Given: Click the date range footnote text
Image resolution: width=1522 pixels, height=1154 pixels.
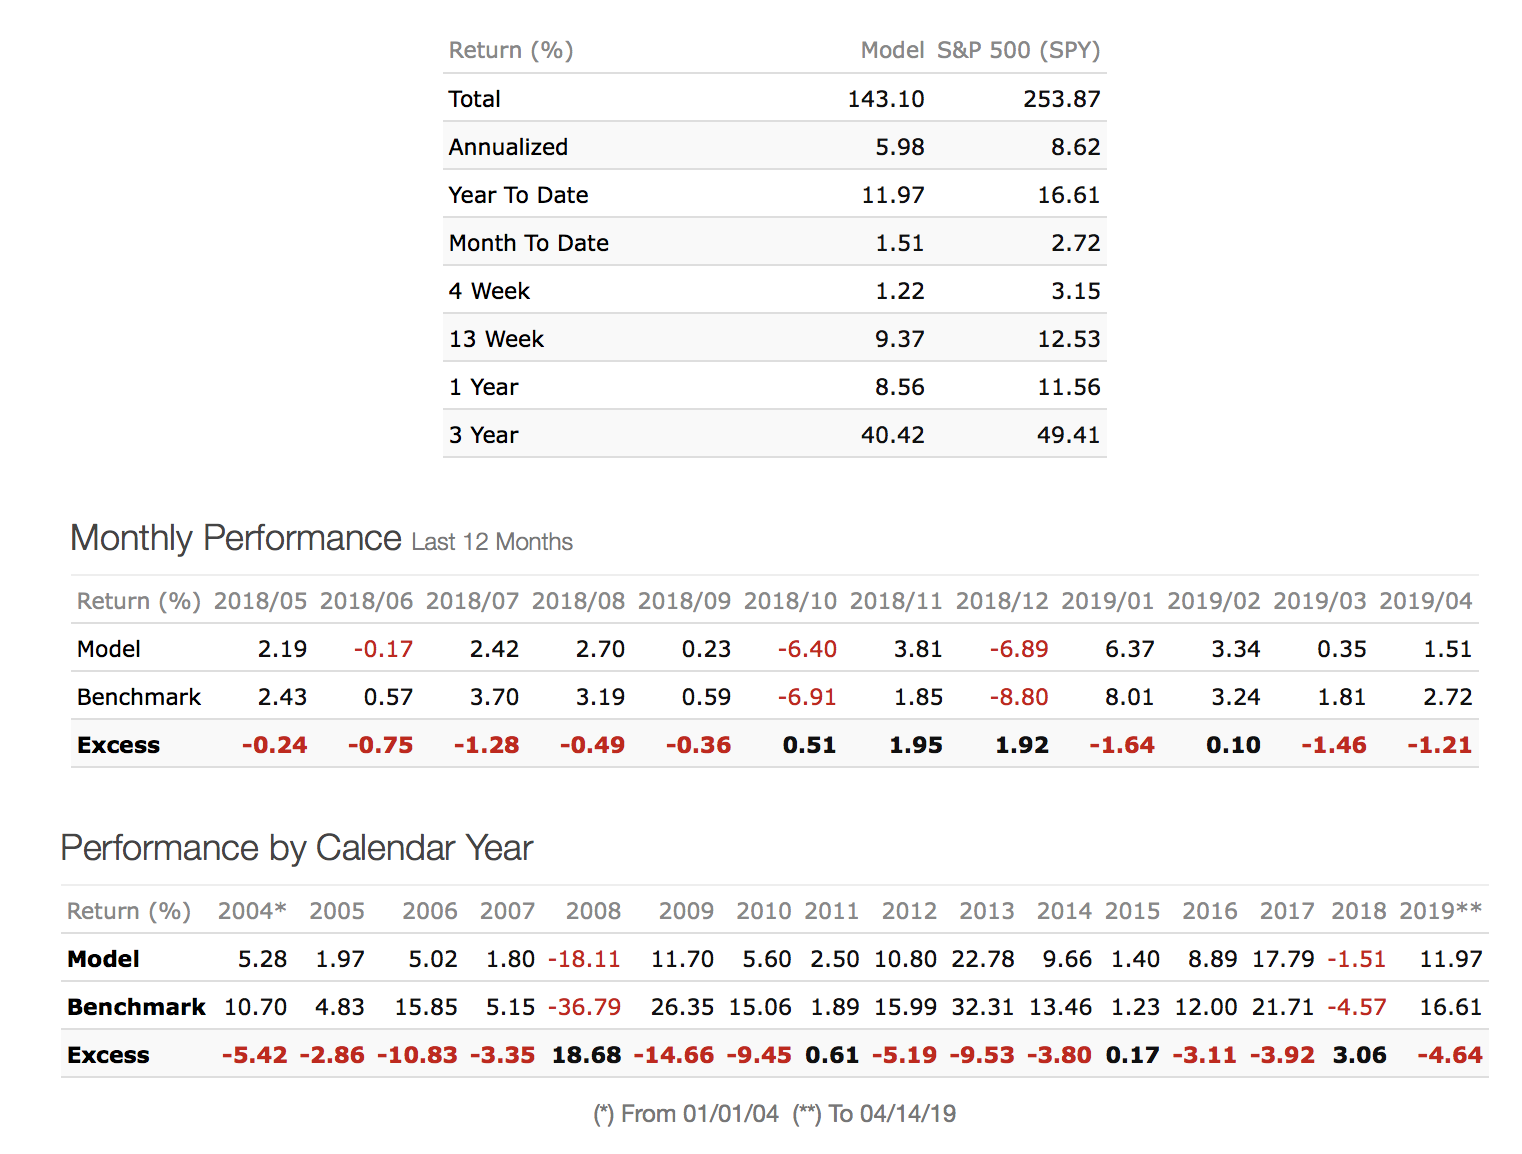Looking at the screenshot, I should tap(774, 1114).
